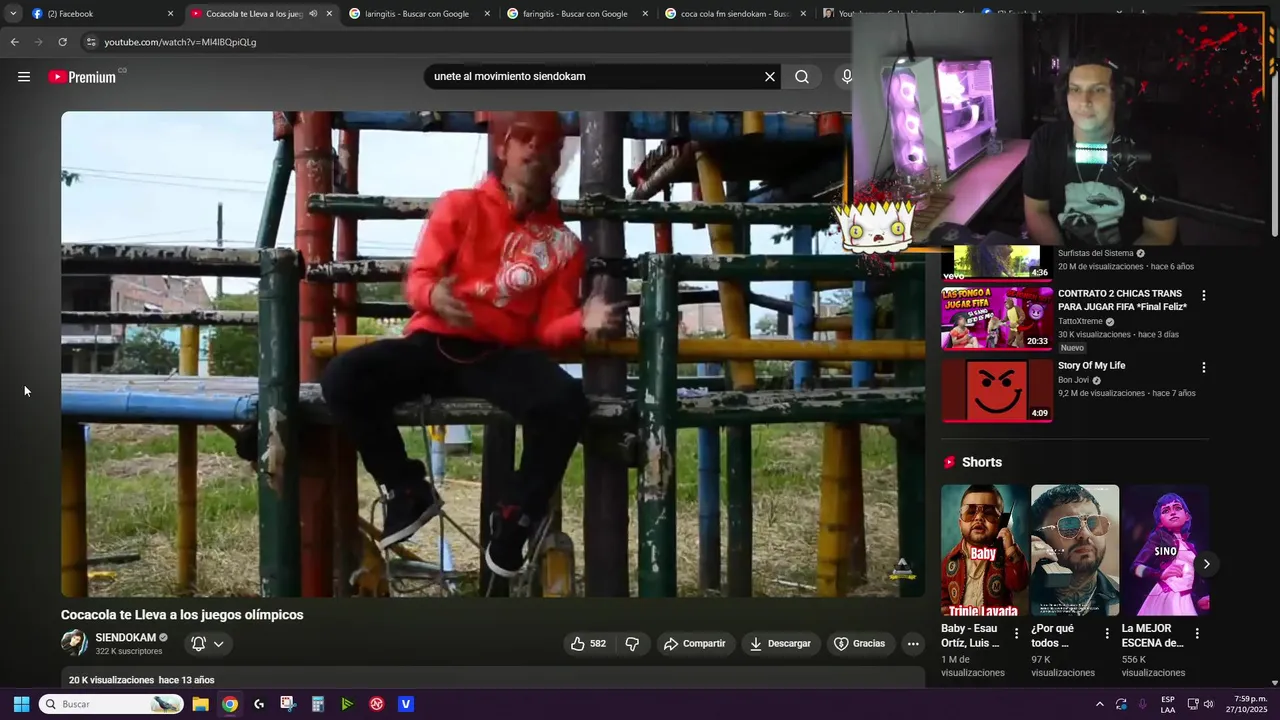Open the SIENDOKAM channel name link
Image resolution: width=1280 pixels, height=720 pixels.
pyautogui.click(x=125, y=638)
